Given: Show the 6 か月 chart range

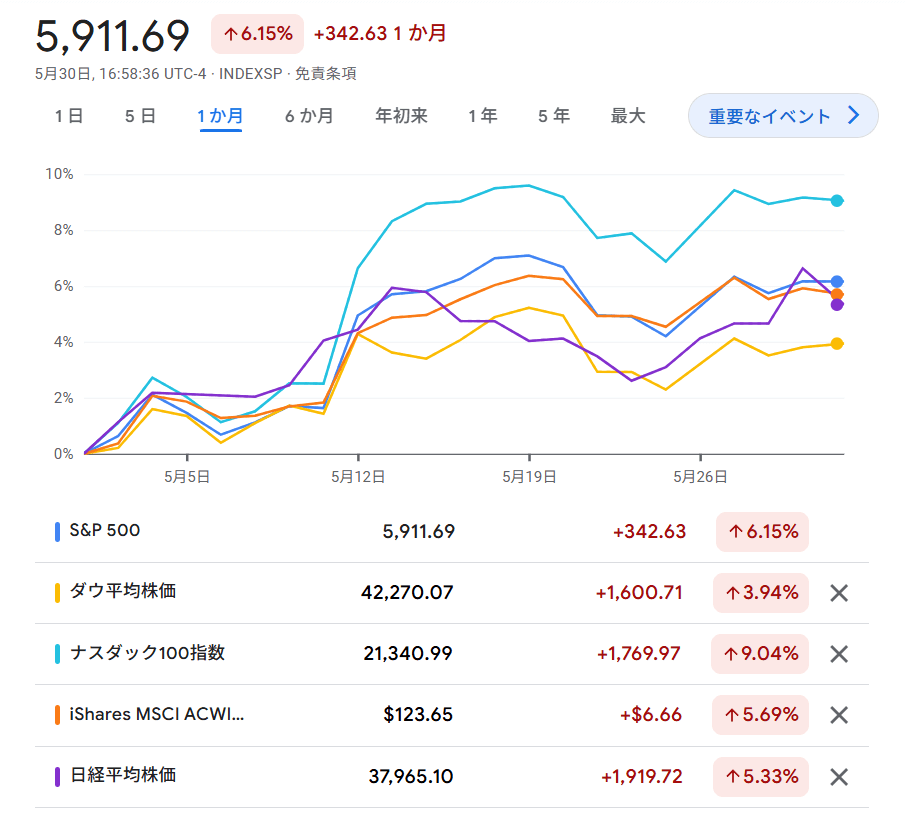Looking at the screenshot, I should click(309, 116).
